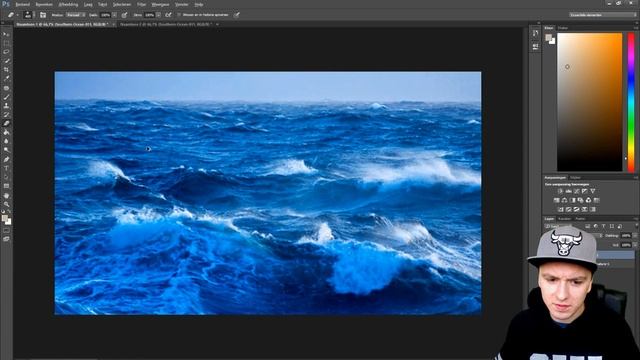The width and height of the screenshot is (640, 360).
Task: Open the collapsed History panel icon
Action: pos(536,33)
